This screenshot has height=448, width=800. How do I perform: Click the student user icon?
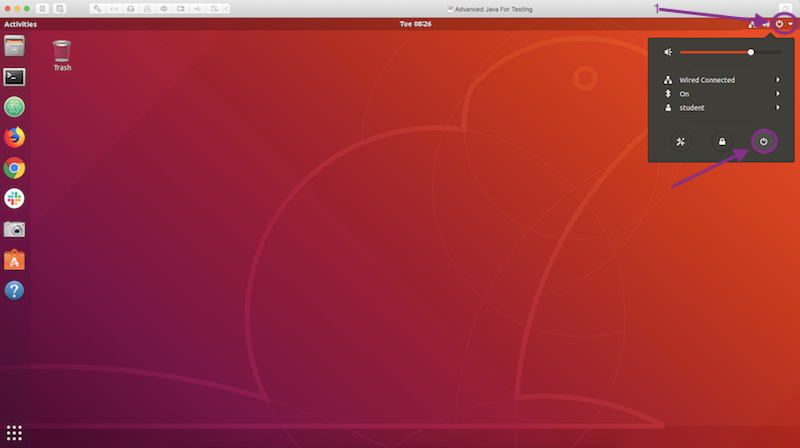coord(668,108)
